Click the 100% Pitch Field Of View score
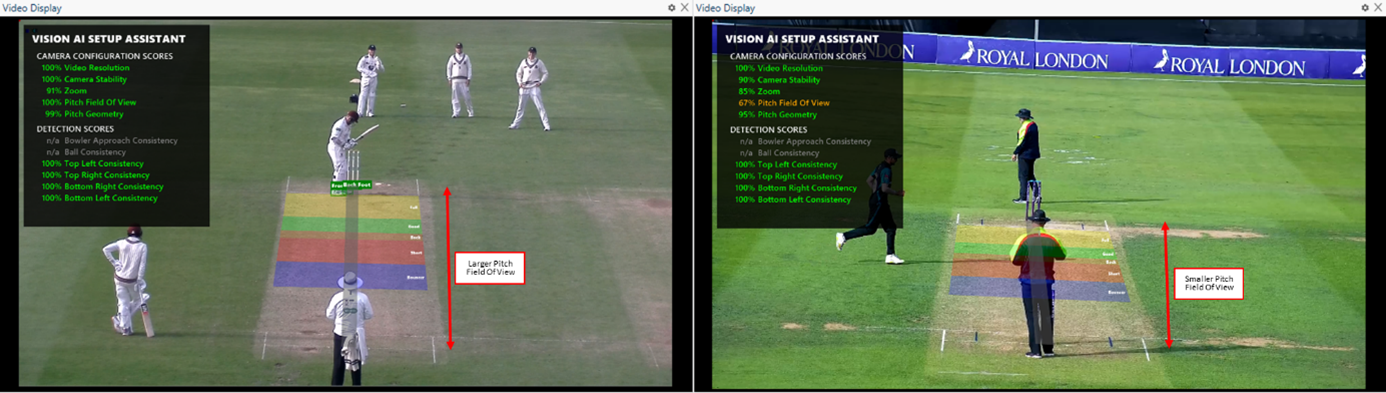The height and width of the screenshot is (393, 1386). click(89, 102)
